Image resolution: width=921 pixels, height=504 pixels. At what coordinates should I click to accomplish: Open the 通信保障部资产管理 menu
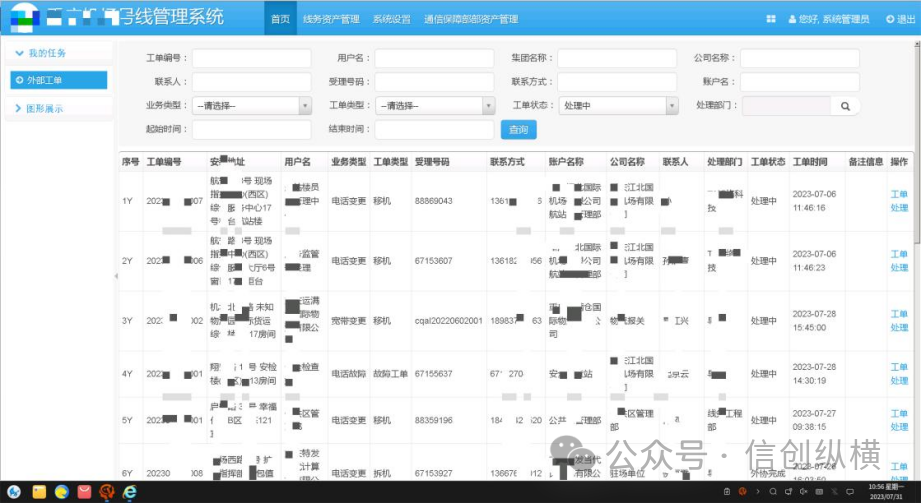471,19
